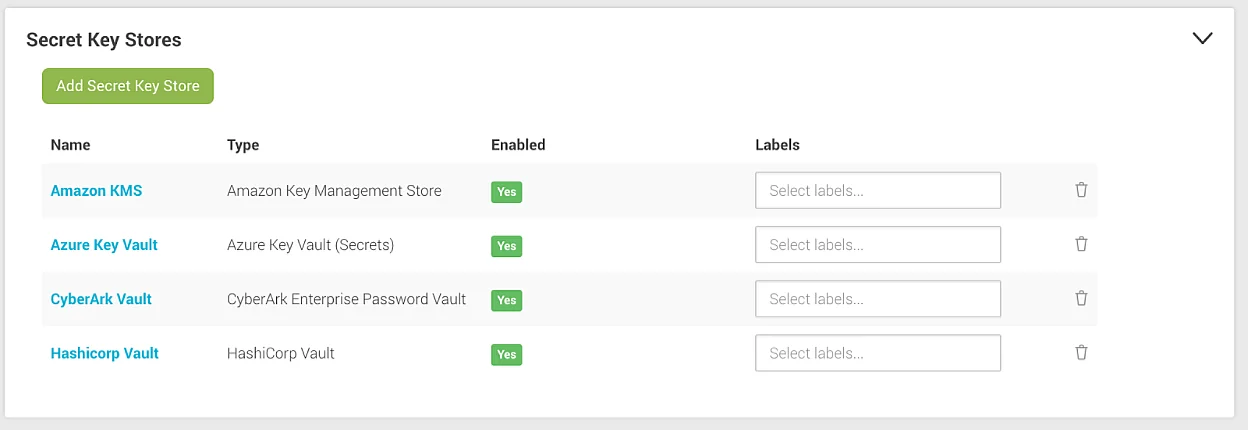Click the Enabled column header
Image resolution: width=1248 pixels, height=430 pixels.
[x=518, y=144]
